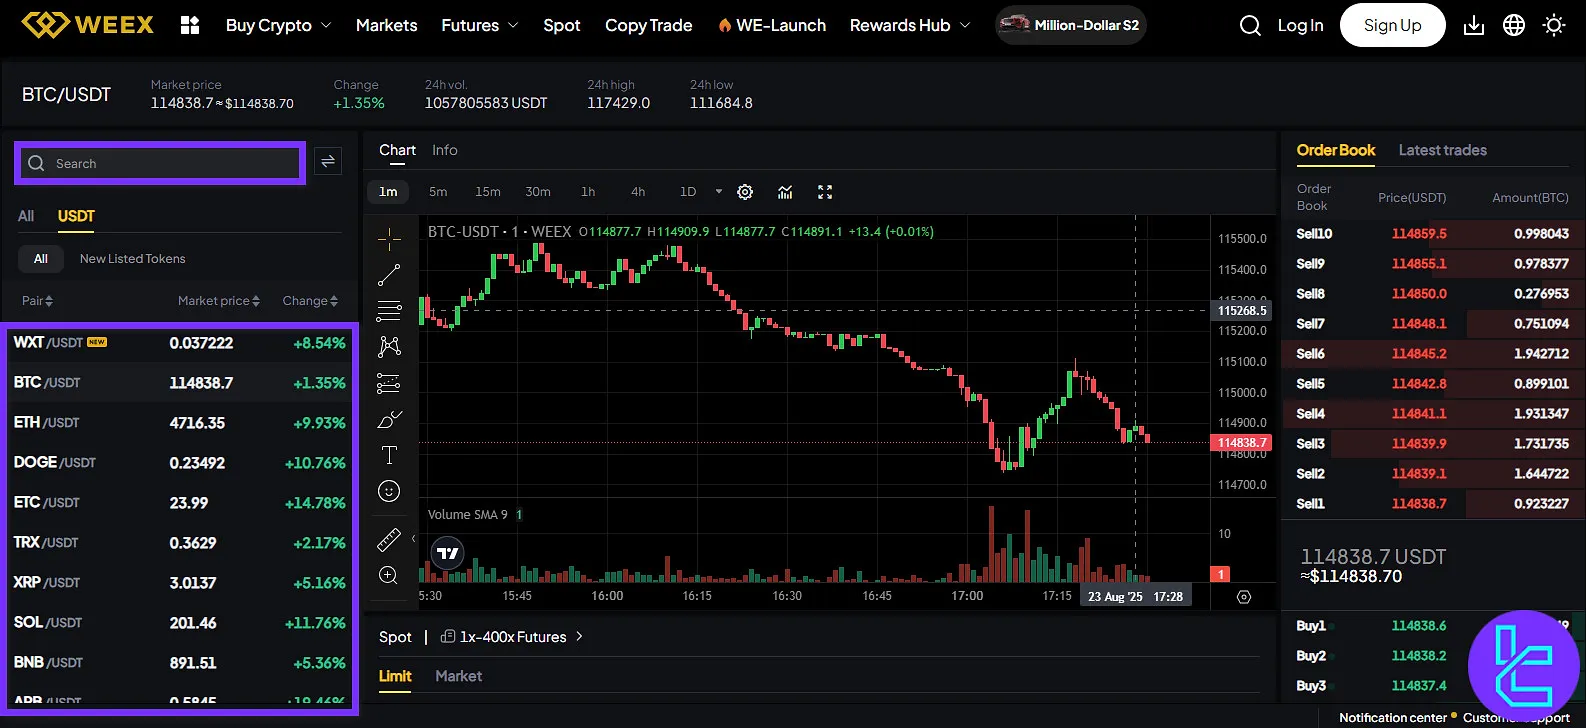Screen dimensions: 1586x728
Task: Select the 5m chart timeframe
Action: tap(438, 192)
